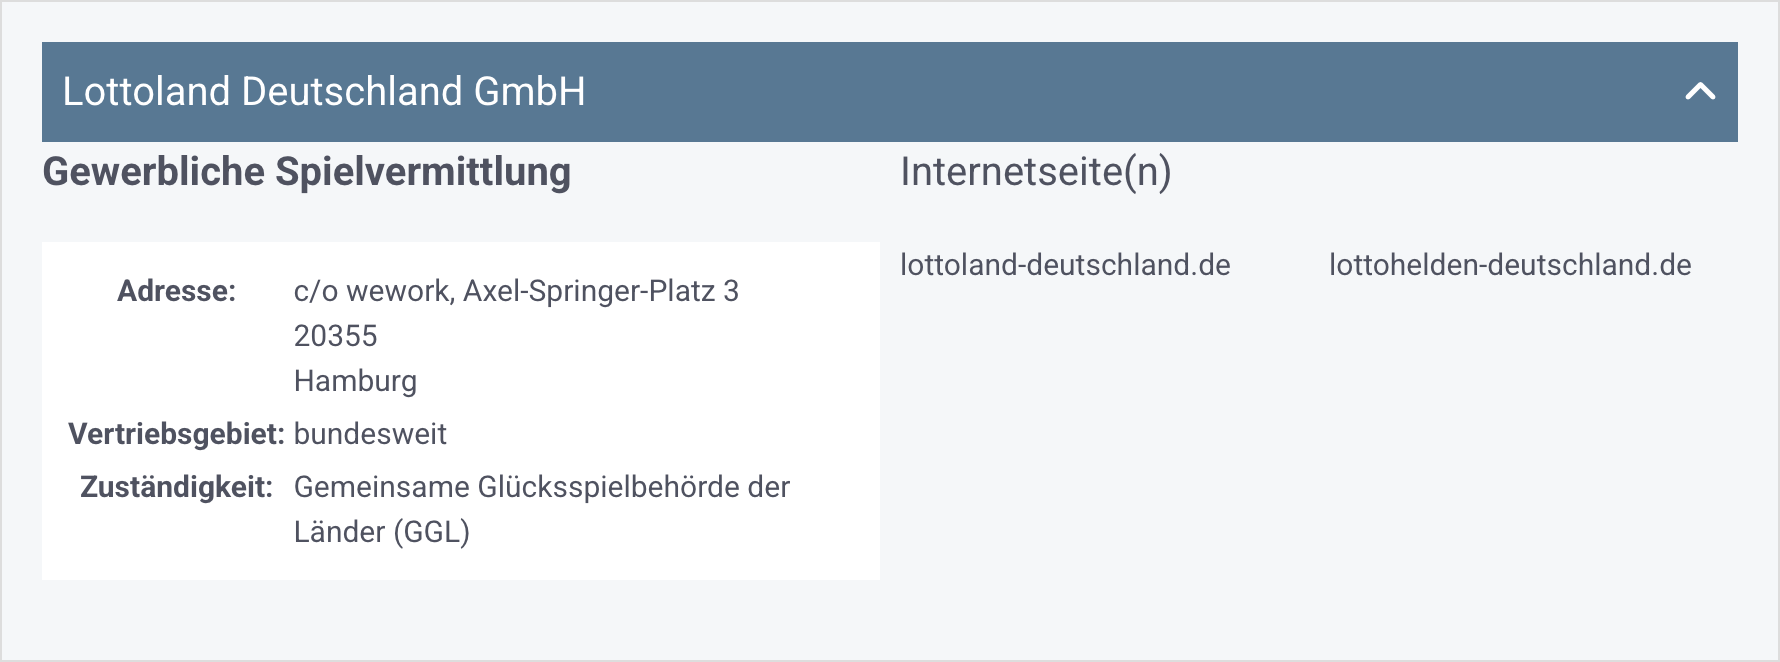Click the Gemeinsame Glücksspielbehörde der Länder text
The image size is (1780, 662).
point(541,487)
